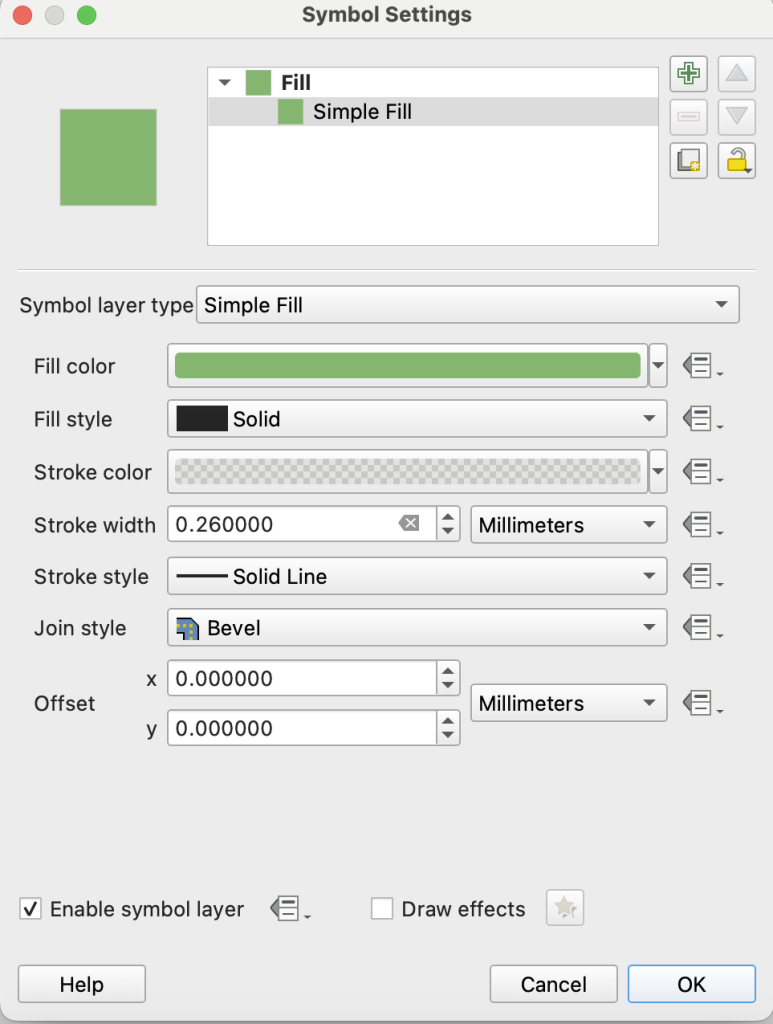
Task: Open data-defined override for Stroke width
Action: [701, 525]
